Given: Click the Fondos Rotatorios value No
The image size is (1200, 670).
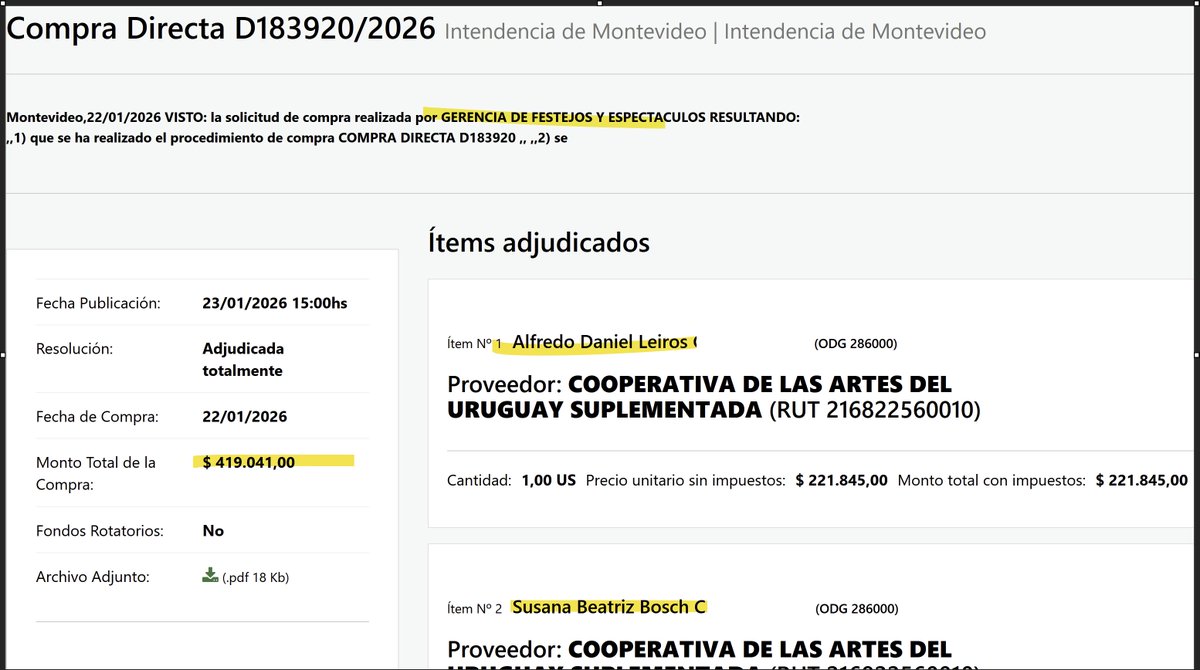Looking at the screenshot, I should pyautogui.click(x=213, y=530).
